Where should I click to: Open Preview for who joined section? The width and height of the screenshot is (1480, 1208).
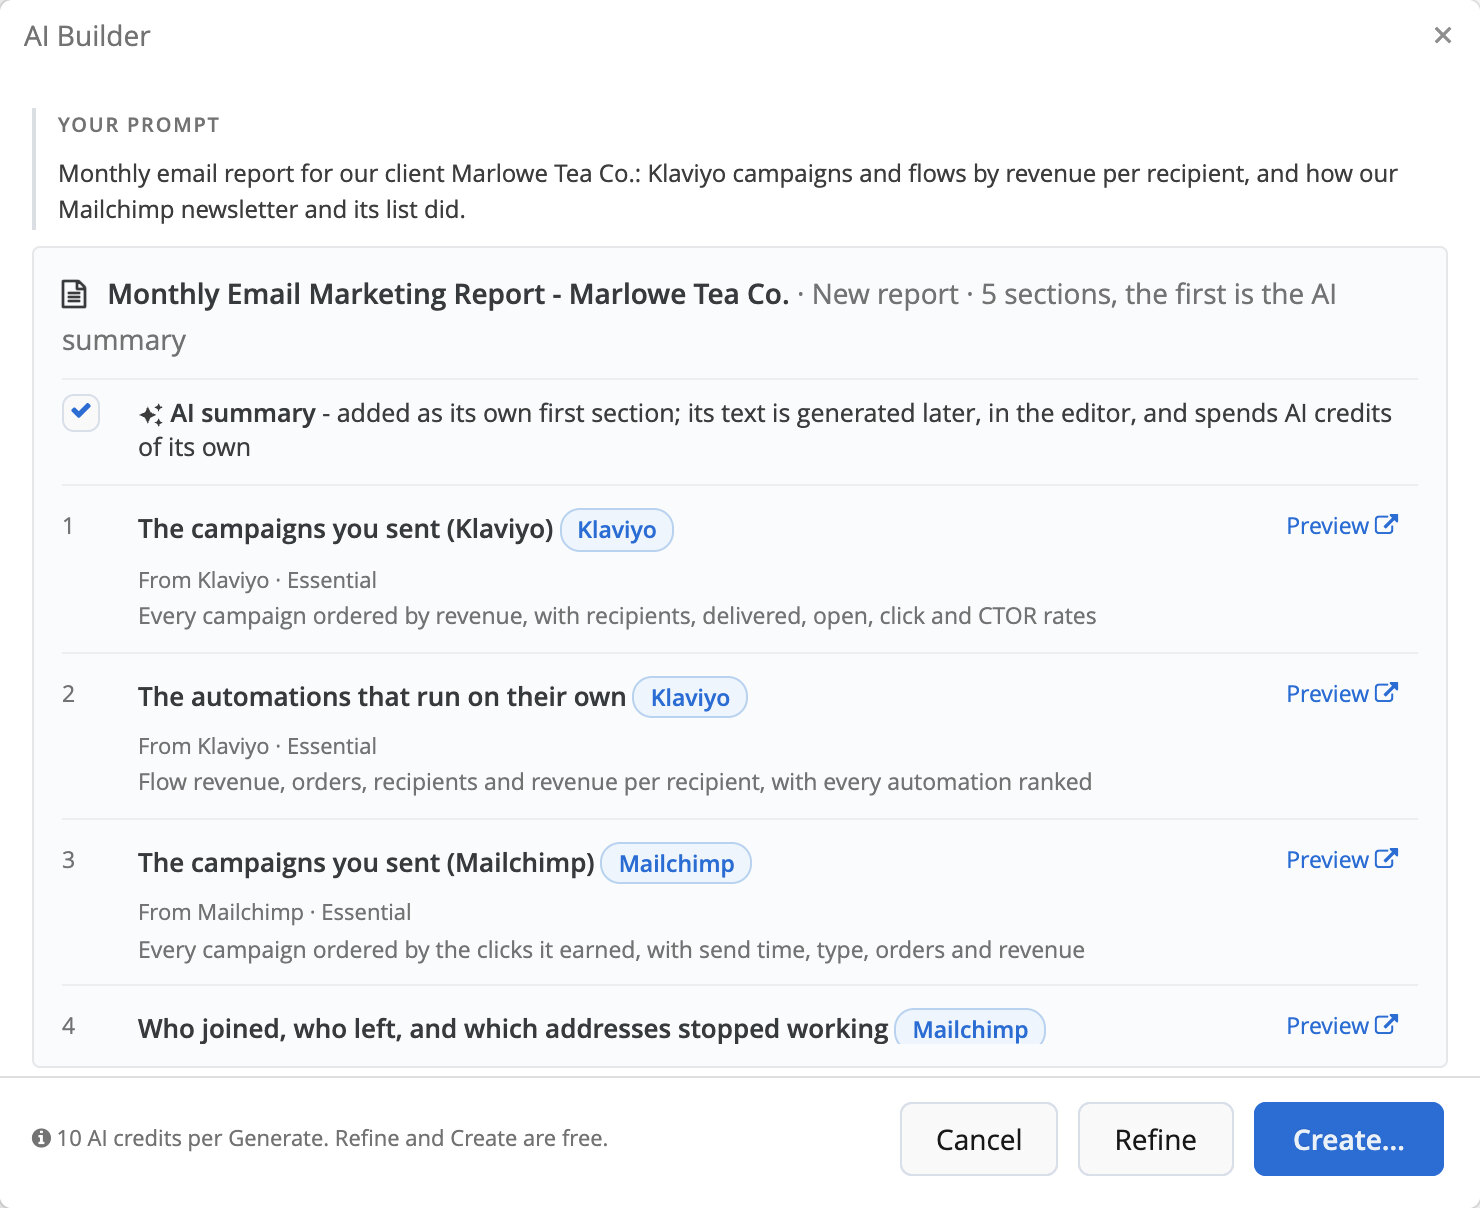[x=1341, y=1026]
